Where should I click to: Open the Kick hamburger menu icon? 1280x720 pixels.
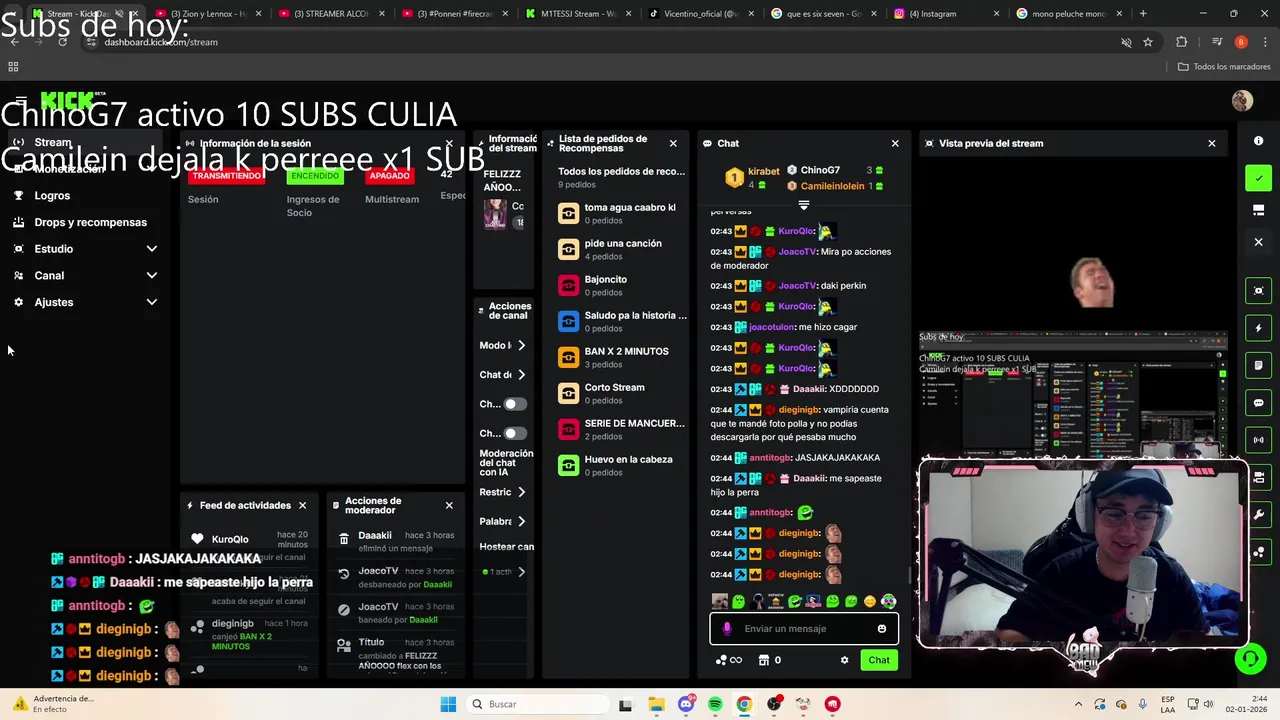click(21, 100)
